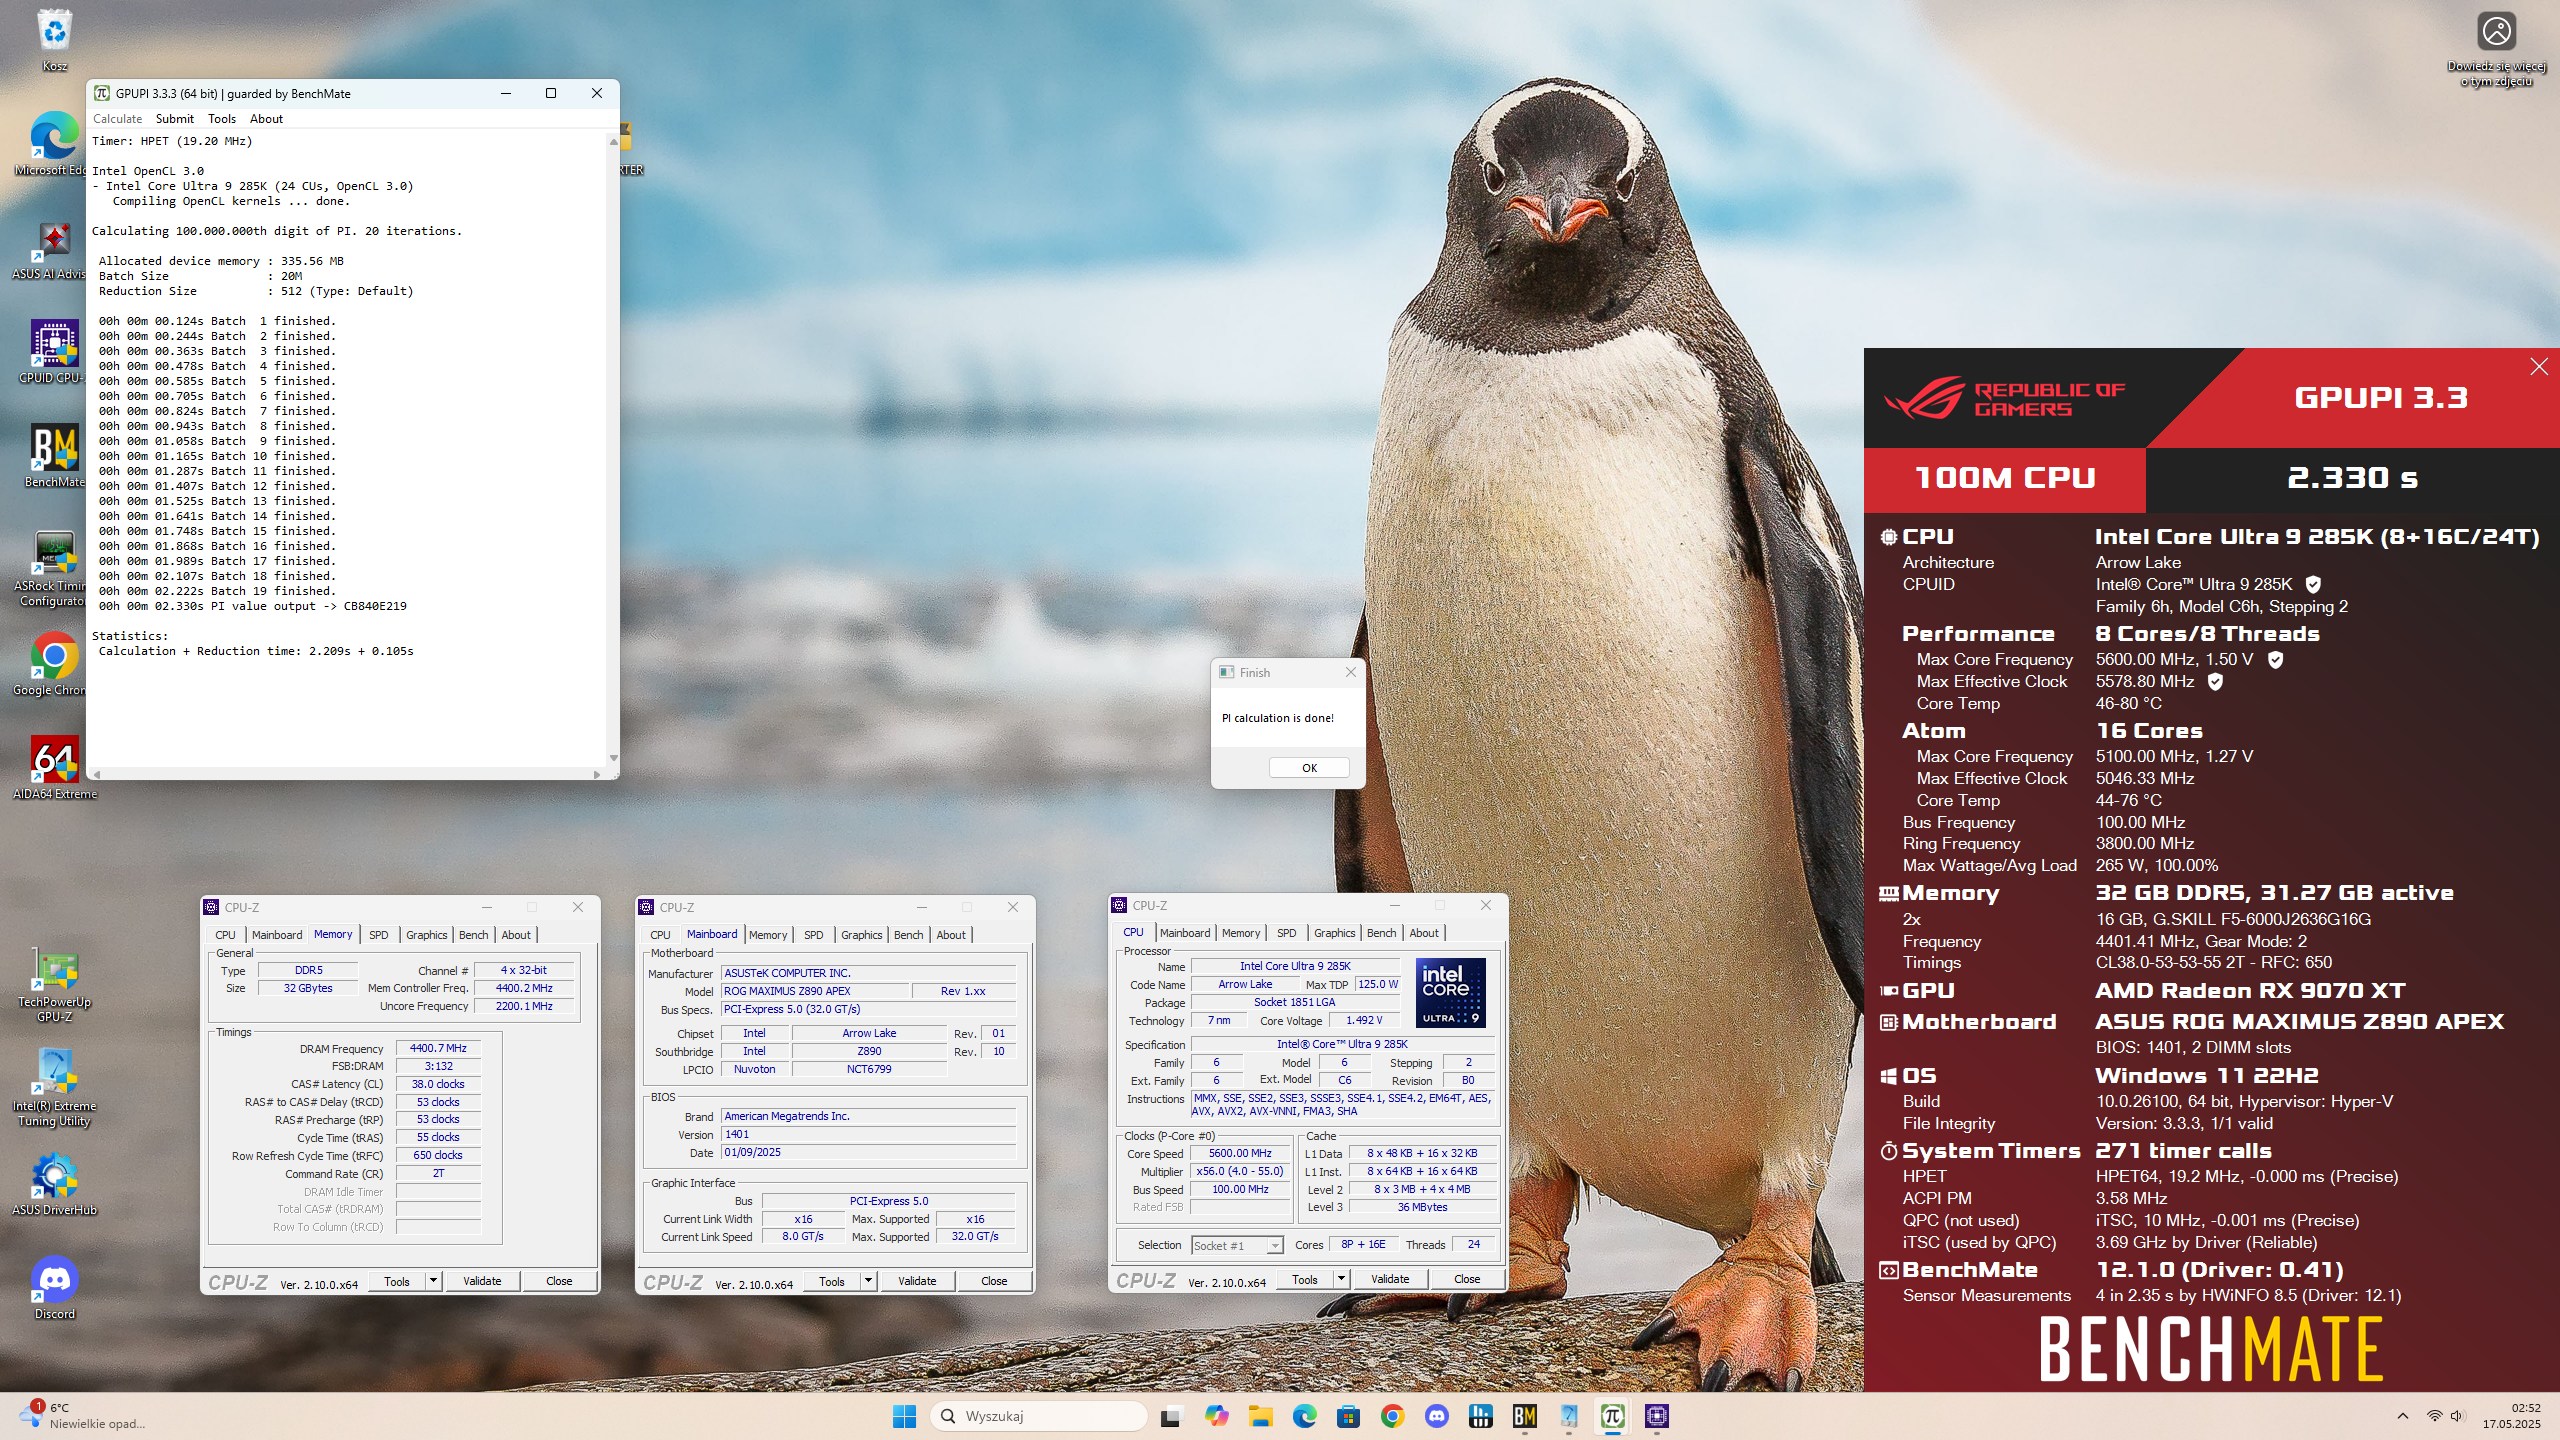2560x1440 pixels.
Task: Click Close button in Memory CPU-Z window
Action: coord(559,1281)
